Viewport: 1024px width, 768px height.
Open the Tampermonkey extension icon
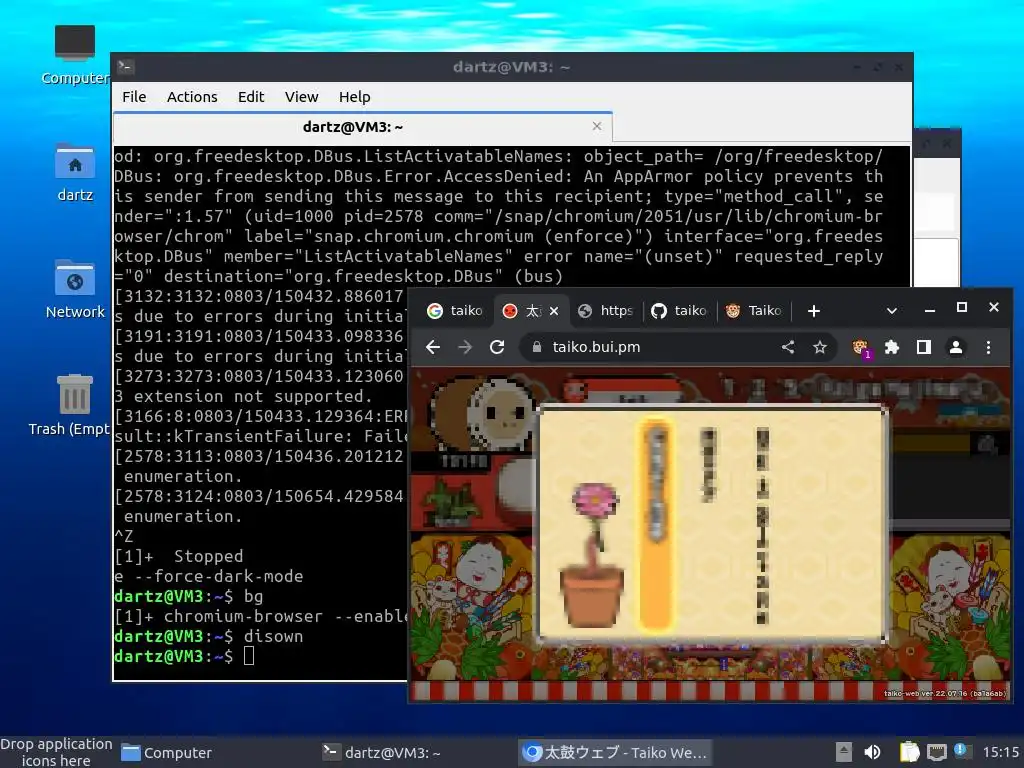coord(861,347)
